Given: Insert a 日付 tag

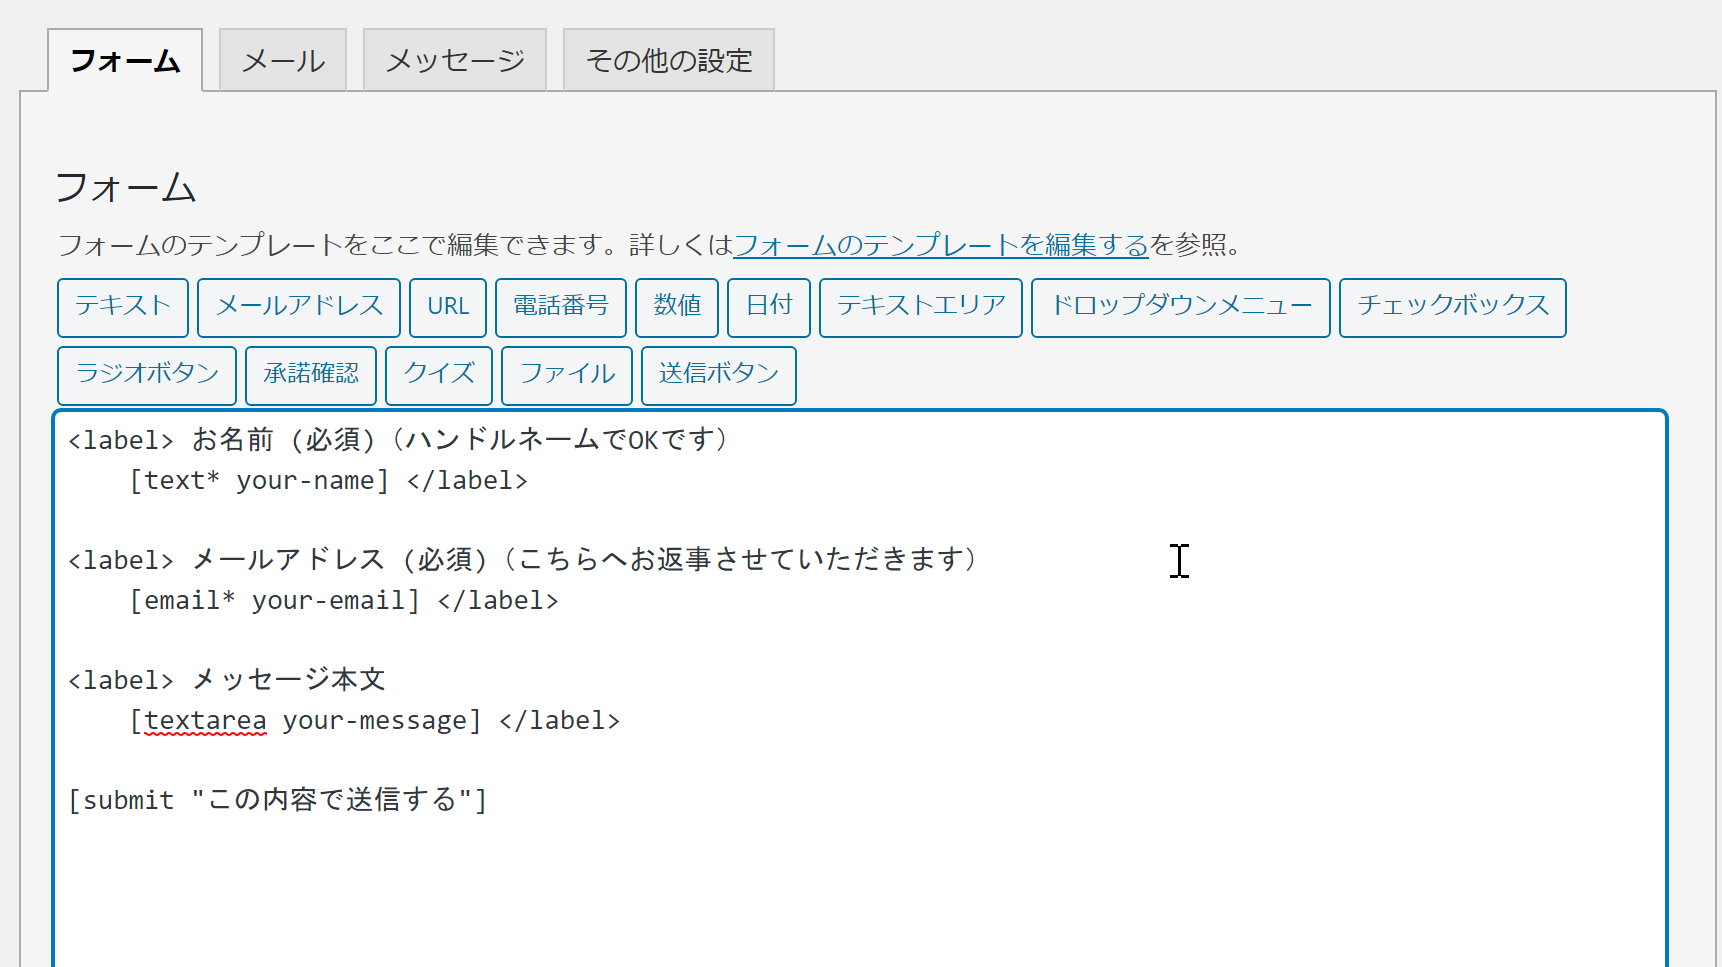Looking at the screenshot, I should [769, 307].
